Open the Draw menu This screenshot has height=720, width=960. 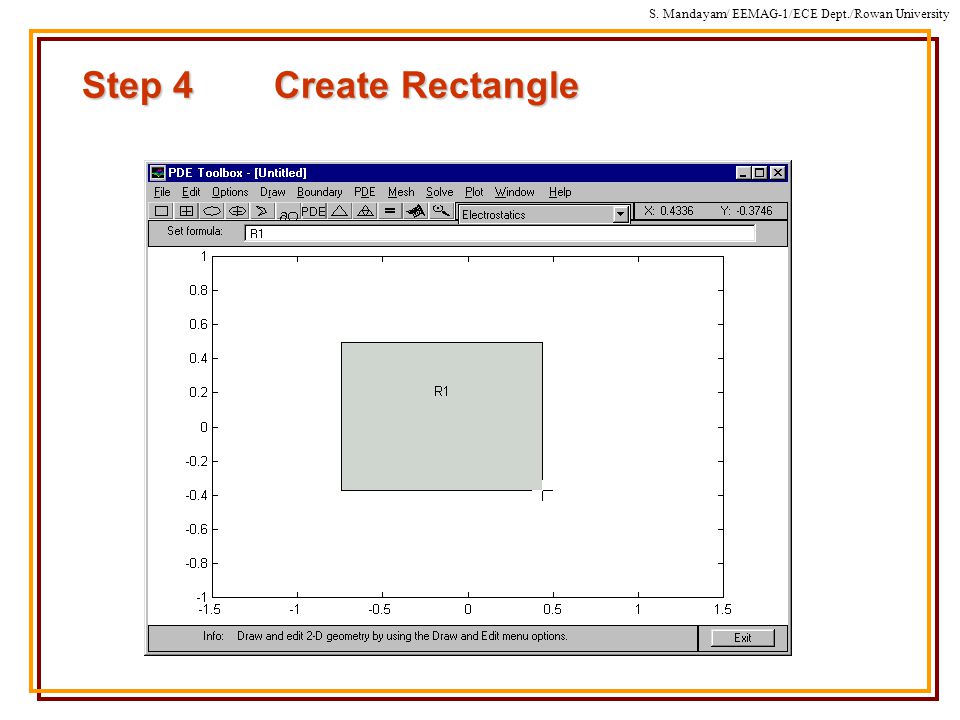(x=272, y=192)
